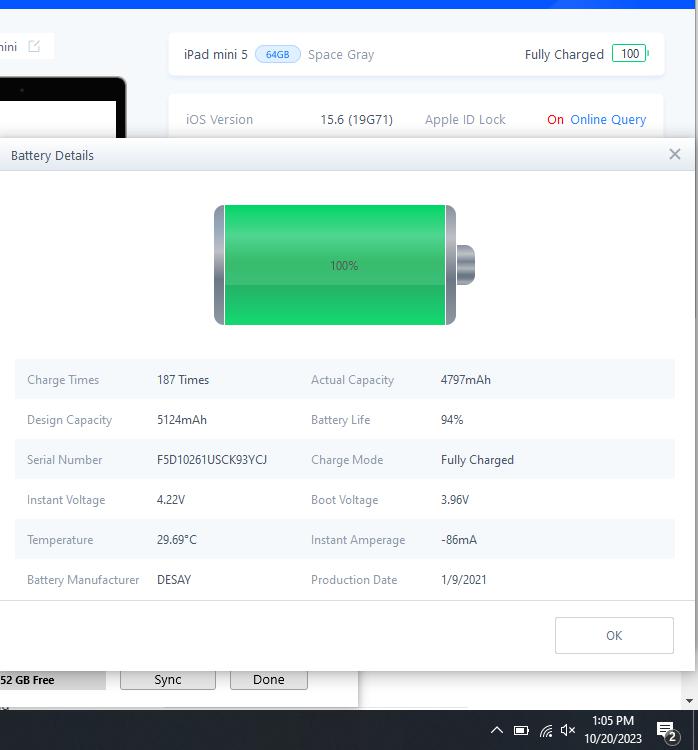Click the 187 Times value
Screen dimensions: 698x750
183,380
